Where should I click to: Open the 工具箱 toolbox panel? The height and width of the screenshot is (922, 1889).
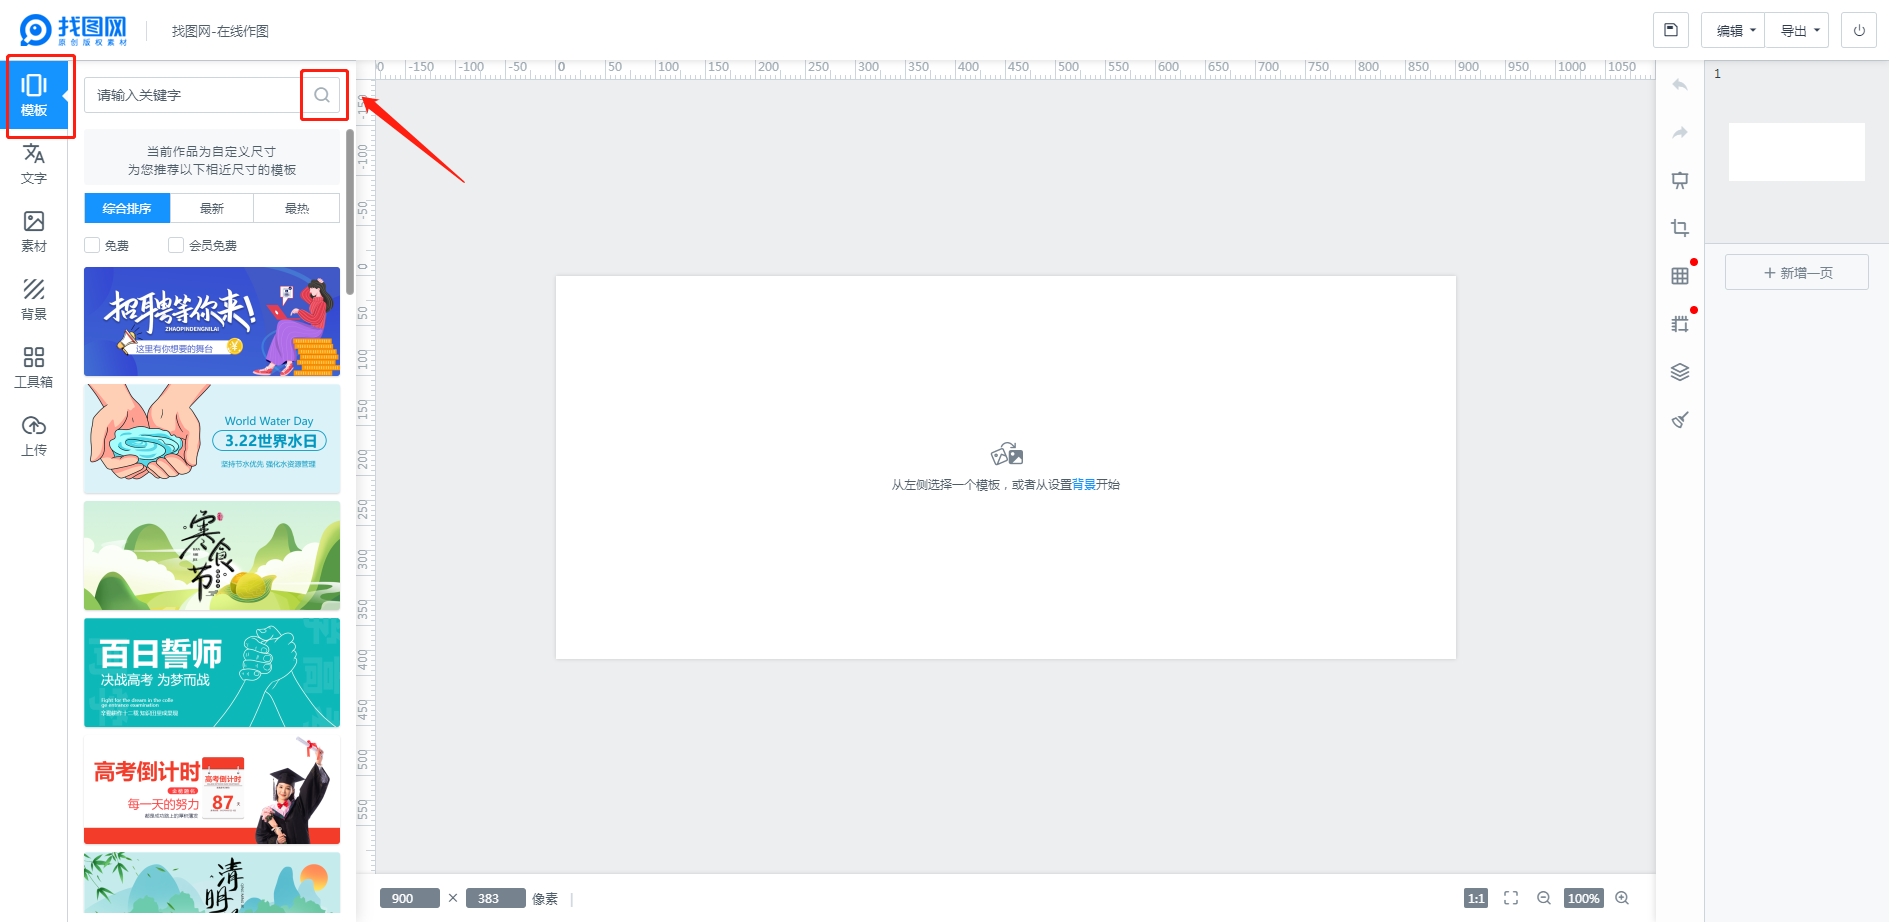(34, 368)
